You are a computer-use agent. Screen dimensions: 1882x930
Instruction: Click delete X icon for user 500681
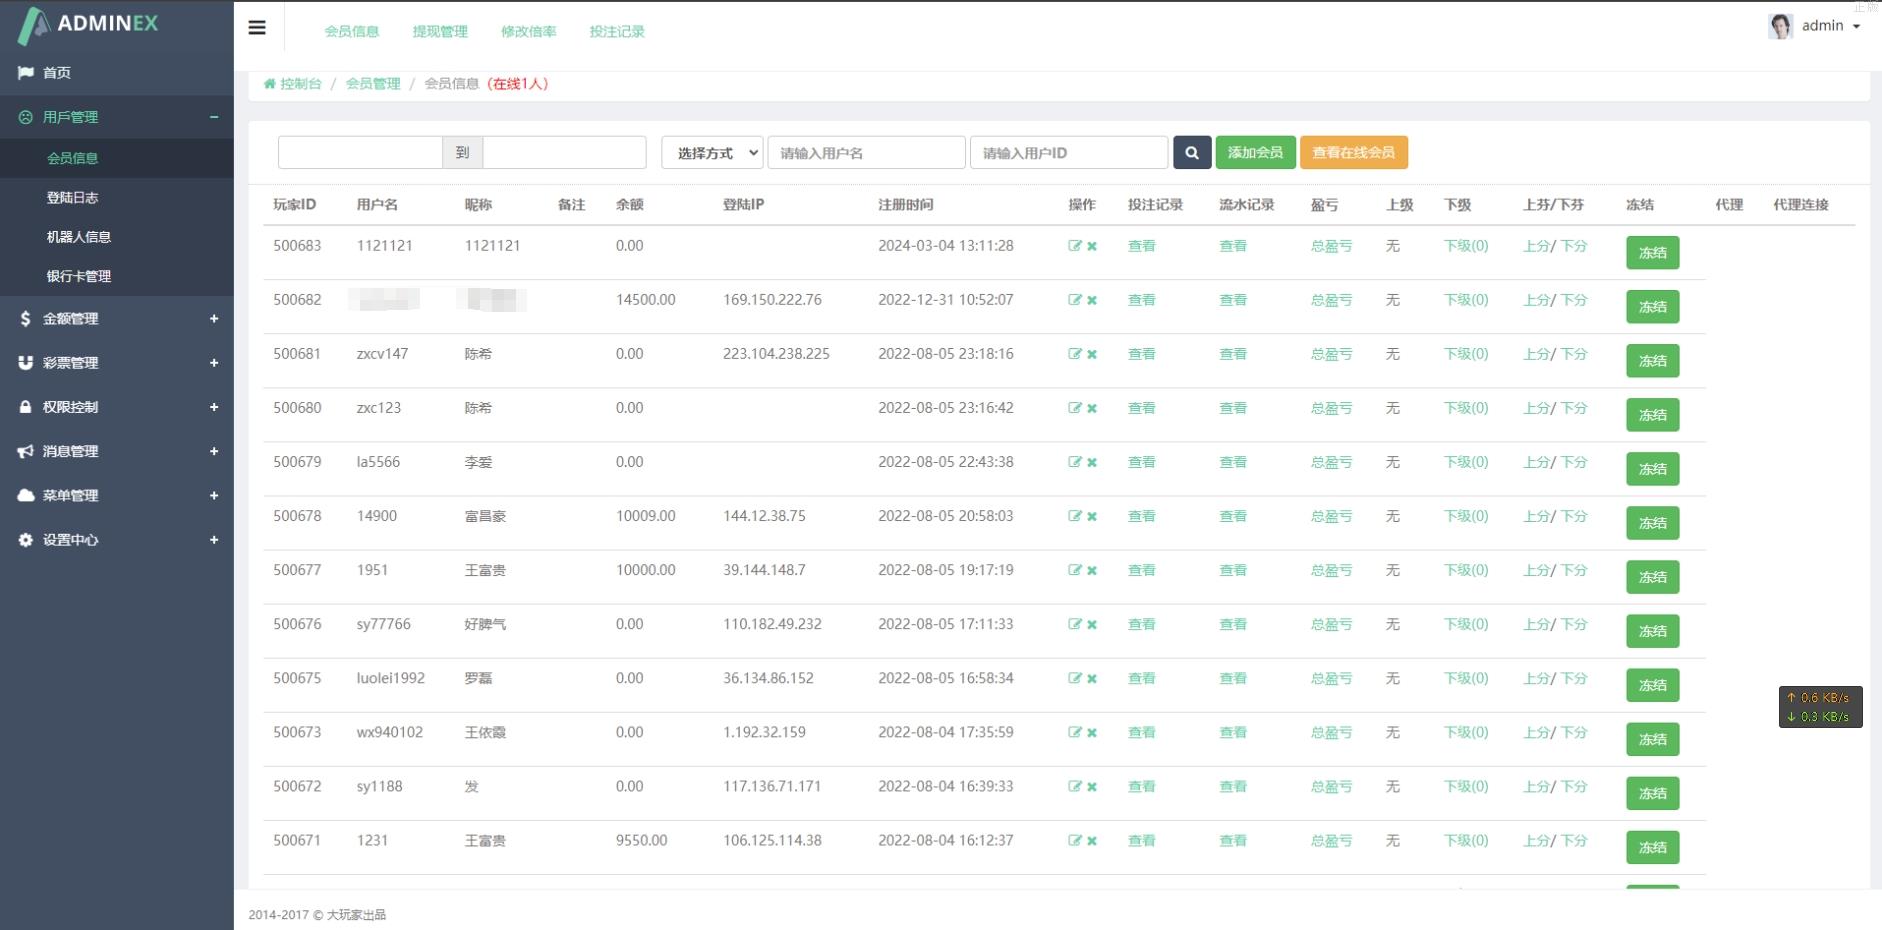tap(1092, 354)
